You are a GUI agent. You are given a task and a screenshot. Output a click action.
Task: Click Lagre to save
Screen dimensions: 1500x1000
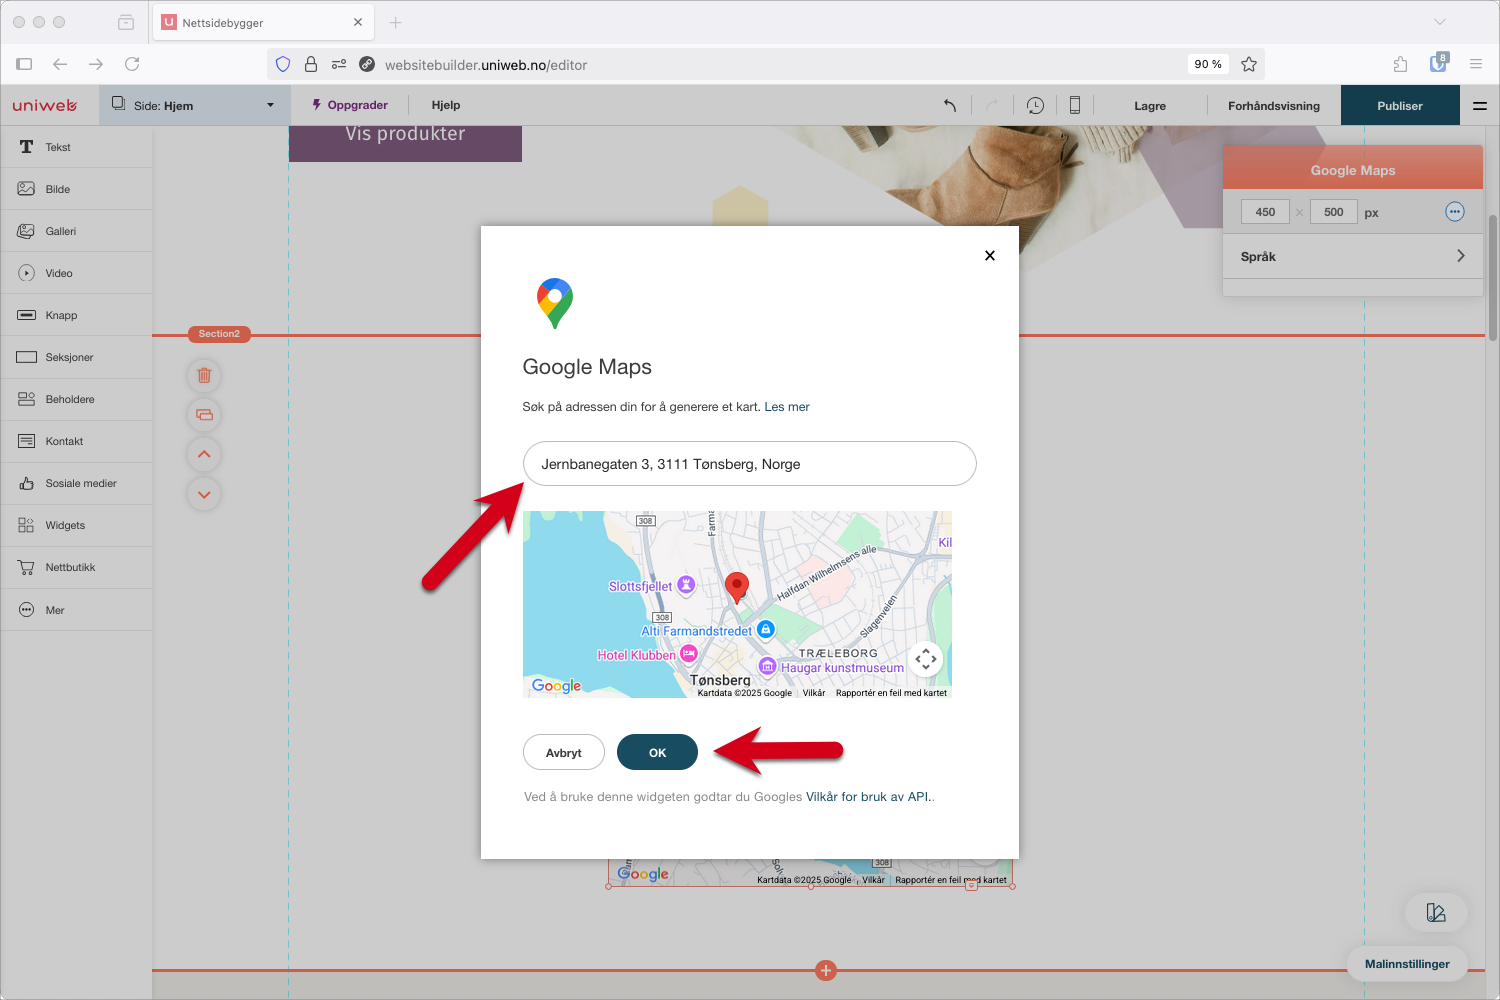(x=1150, y=106)
